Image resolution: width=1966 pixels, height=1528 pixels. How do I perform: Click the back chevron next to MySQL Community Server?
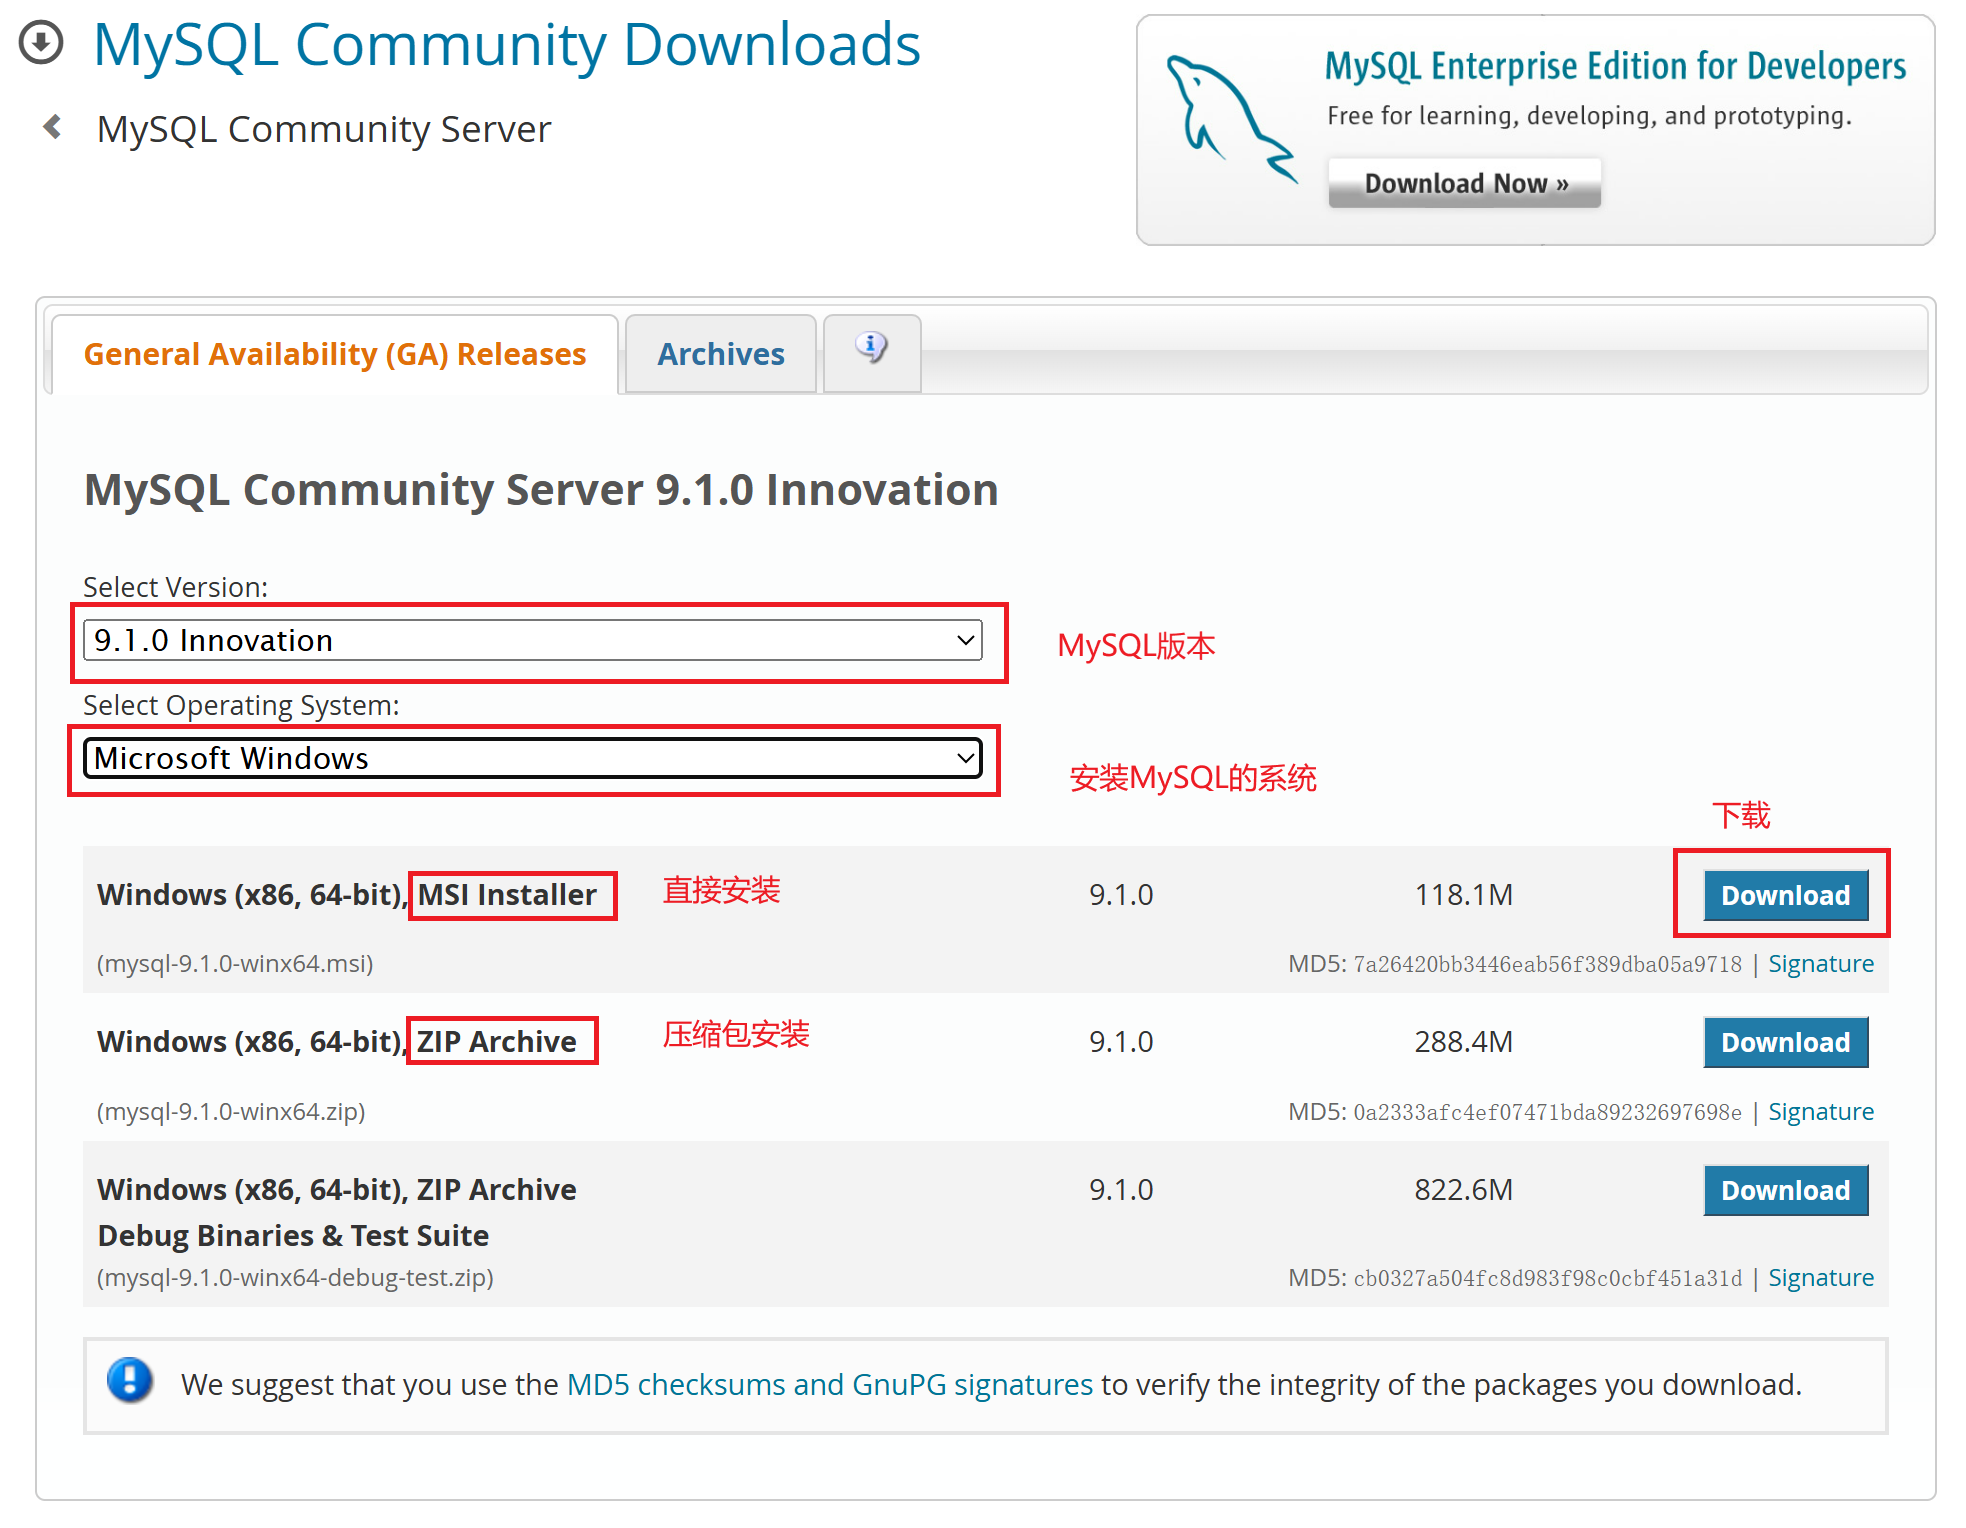(53, 128)
